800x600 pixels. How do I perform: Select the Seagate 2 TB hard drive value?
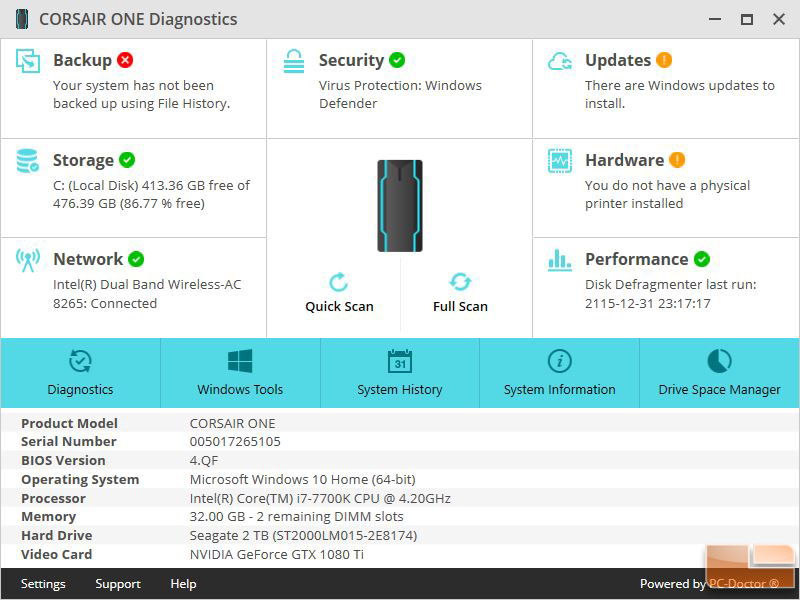304,536
